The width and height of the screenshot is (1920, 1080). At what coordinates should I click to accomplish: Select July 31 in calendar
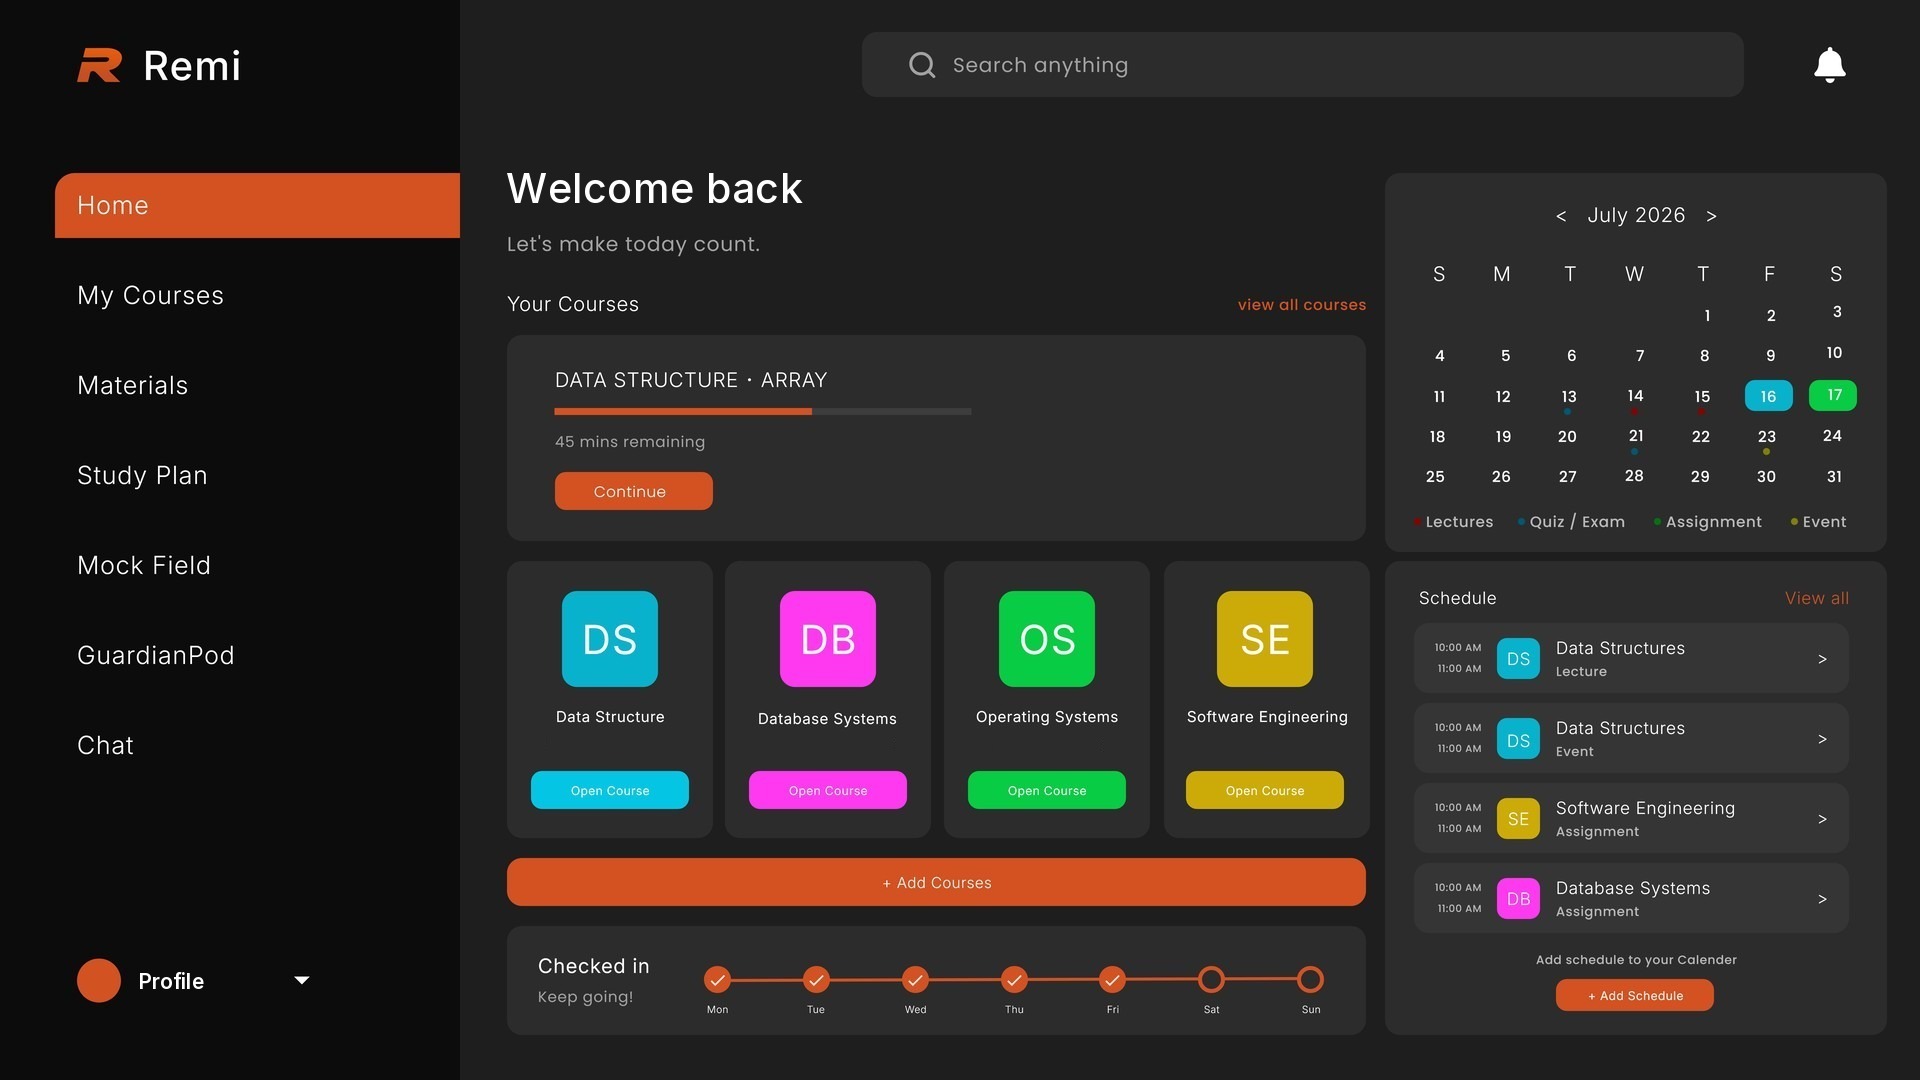tap(1834, 477)
